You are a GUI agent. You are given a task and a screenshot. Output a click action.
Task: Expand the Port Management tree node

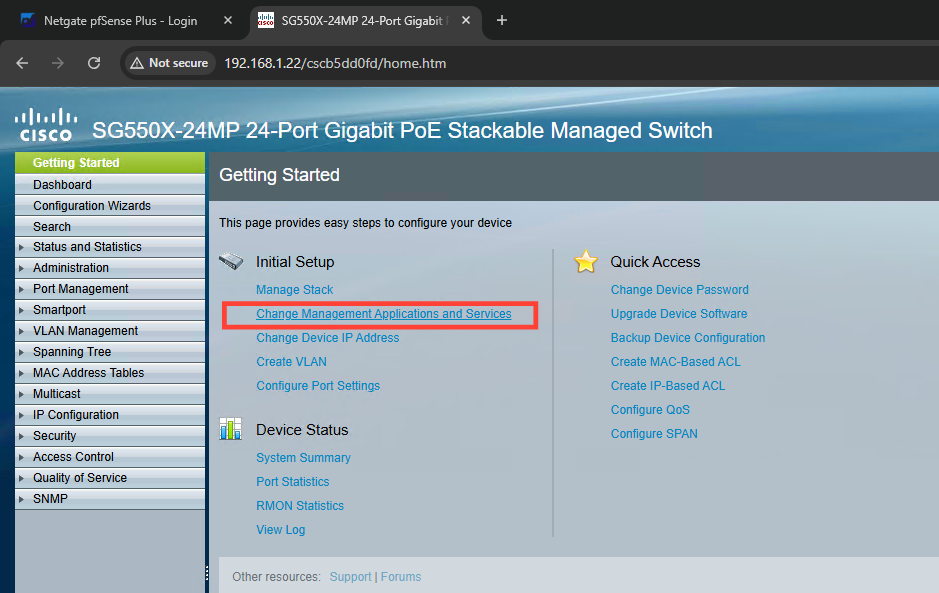(22, 289)
